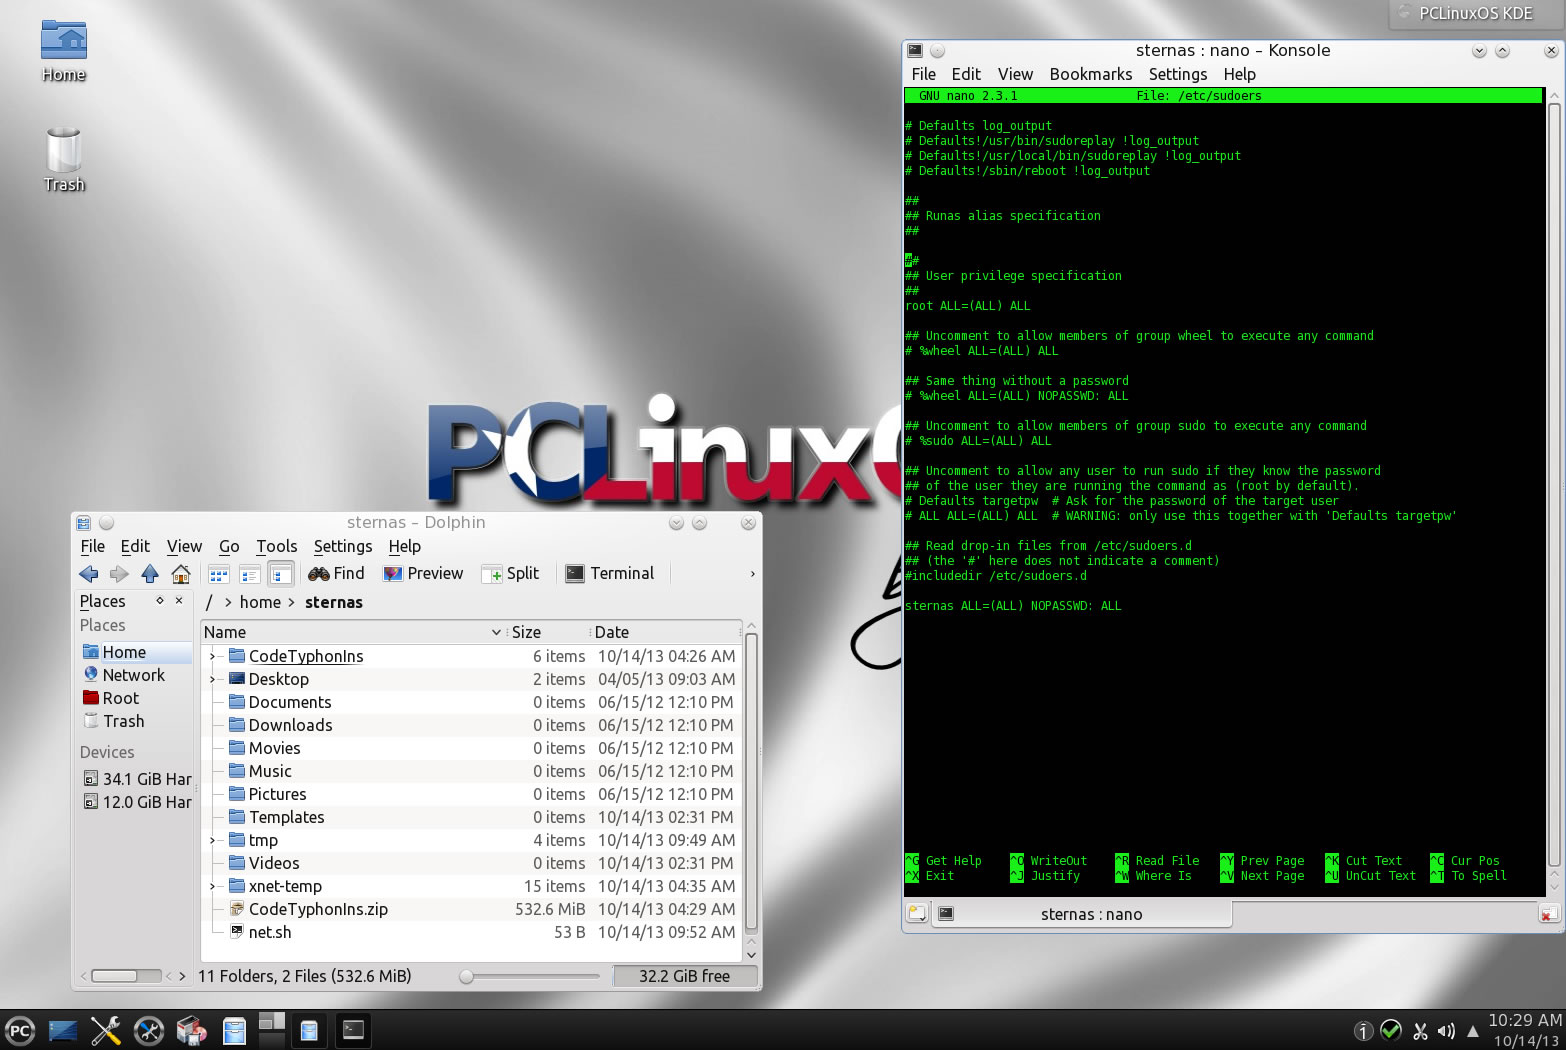Viewport: 1566px width, 1050px height.
Task: Open Konsole Settings menu
Action: click(x=1178, y=74)
